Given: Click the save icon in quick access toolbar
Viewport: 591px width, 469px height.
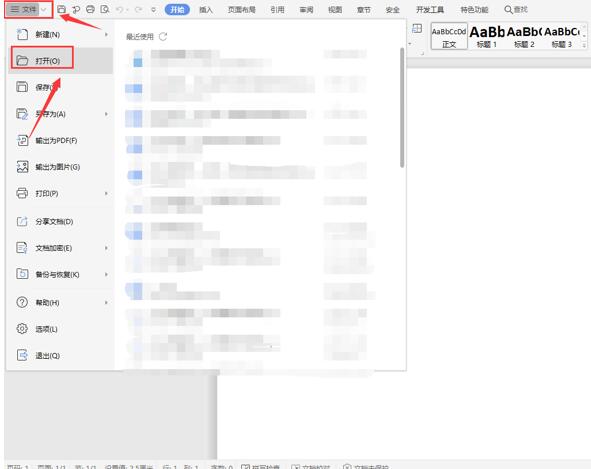Looking at the screenshot, I should (61, 9).
